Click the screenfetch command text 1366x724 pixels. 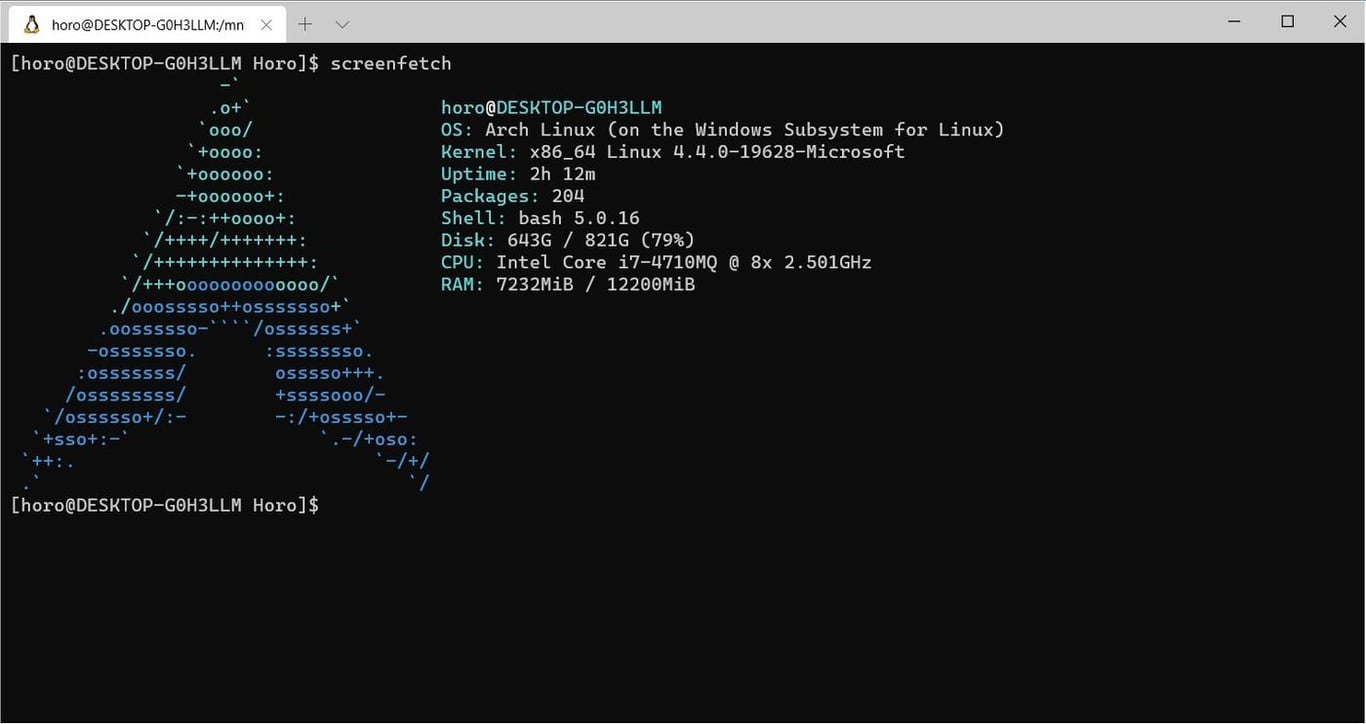point(391,63)
